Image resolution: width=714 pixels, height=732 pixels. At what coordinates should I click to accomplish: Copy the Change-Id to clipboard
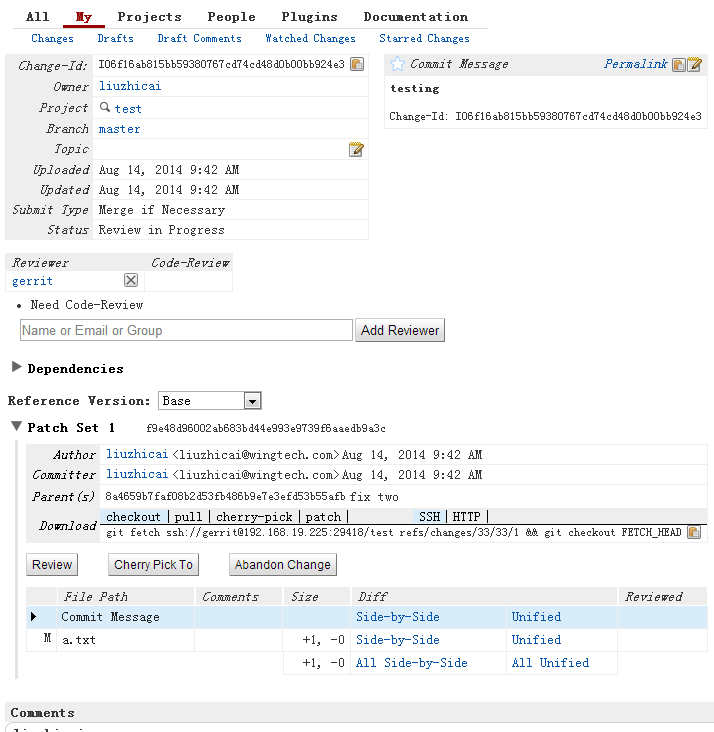tap(357, 65)
